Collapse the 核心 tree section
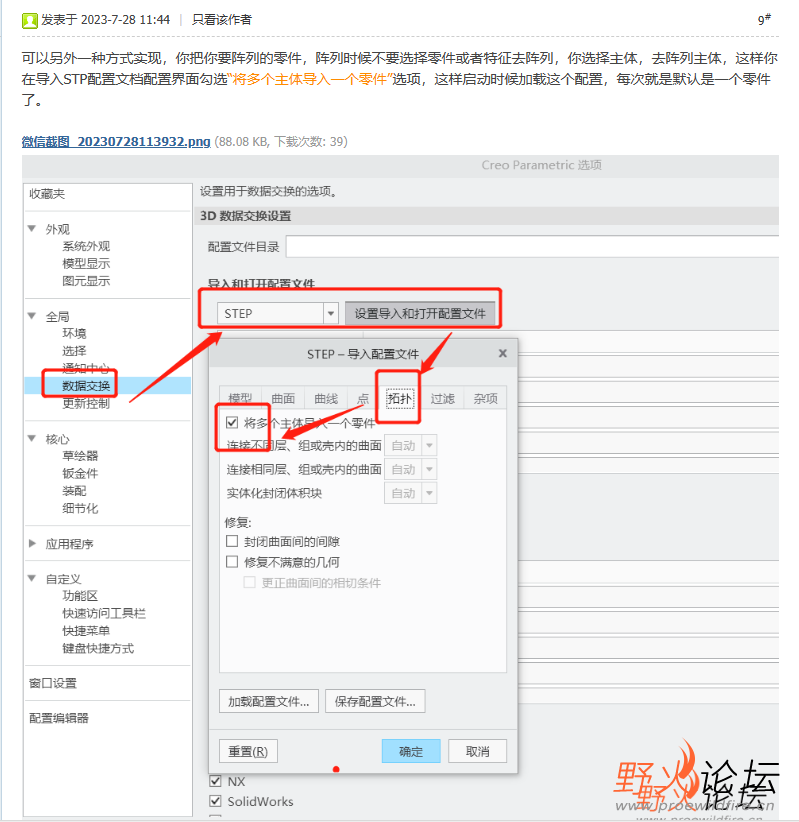 click(32, 438)
